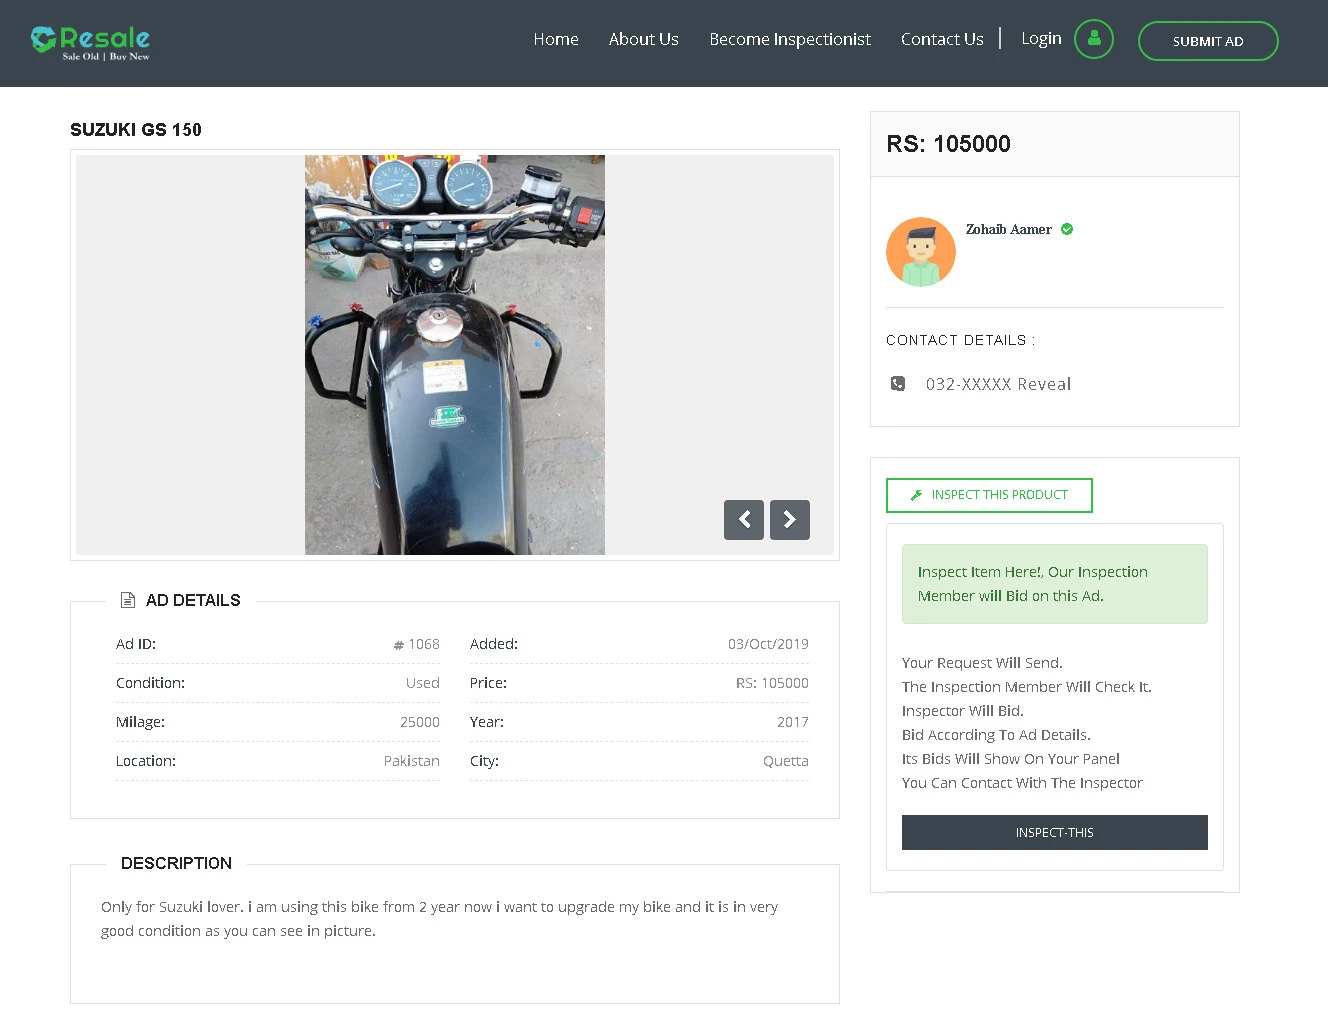Click 'Inspector Will Bid.' line
The width and height of the screenshot is (1328, 1013).
(x=962, y=711)
